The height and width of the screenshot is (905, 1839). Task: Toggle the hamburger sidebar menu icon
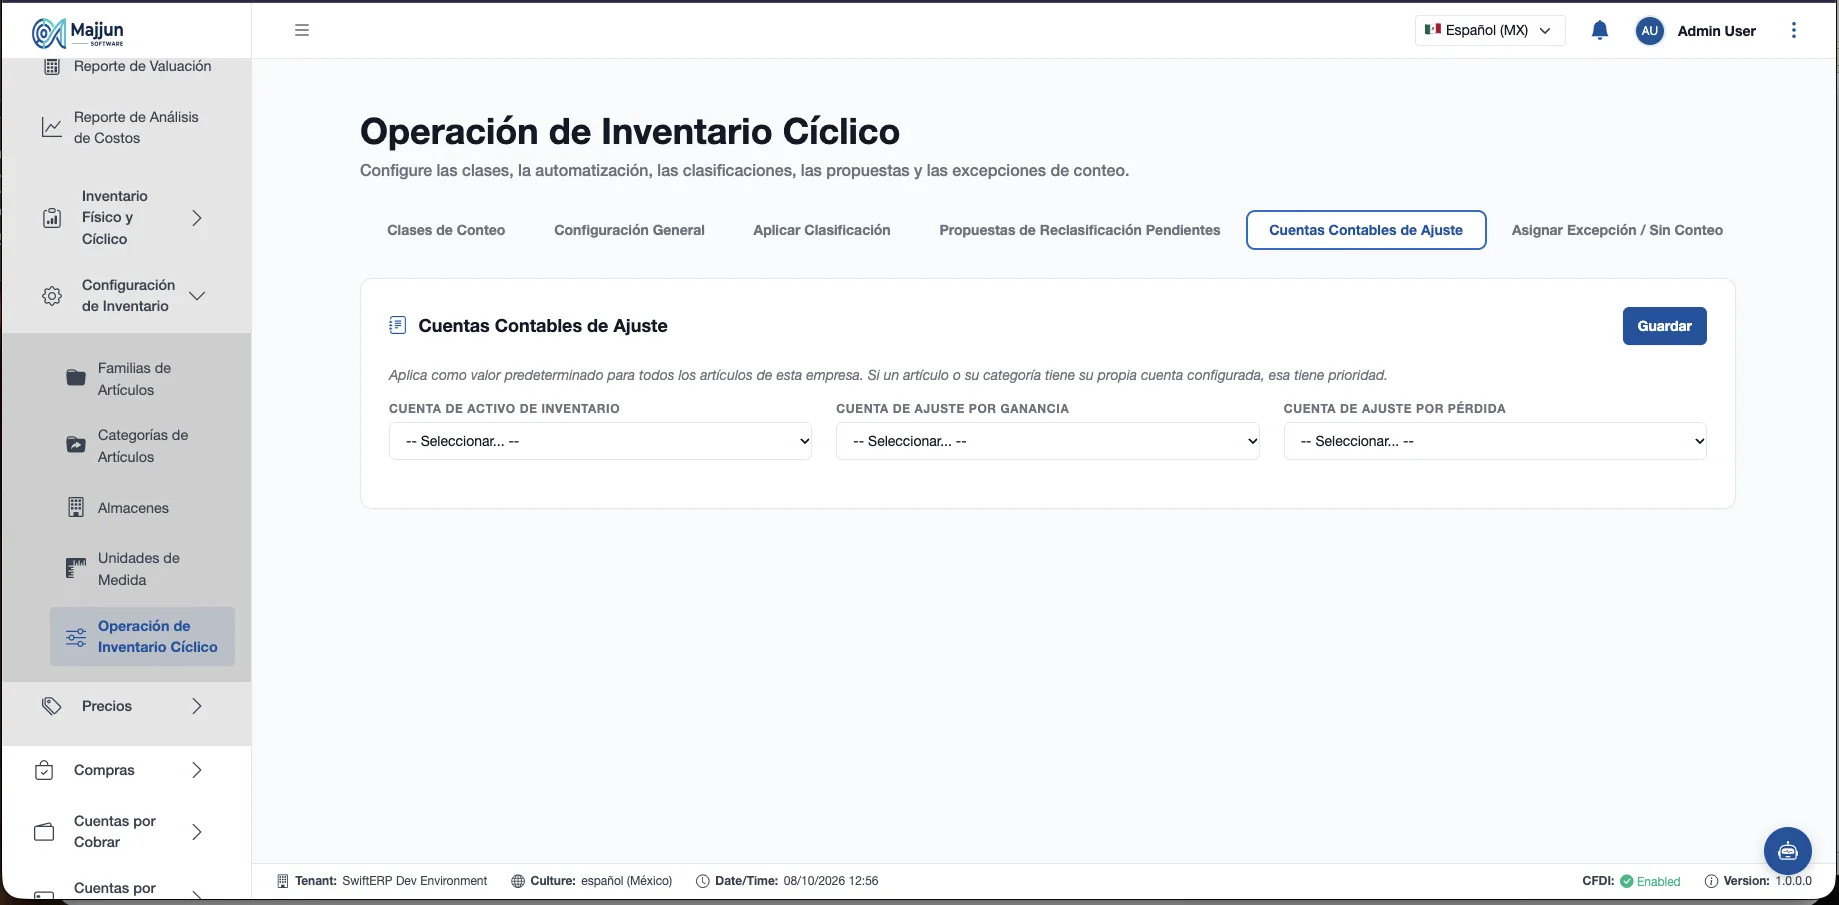click(302, 30)
